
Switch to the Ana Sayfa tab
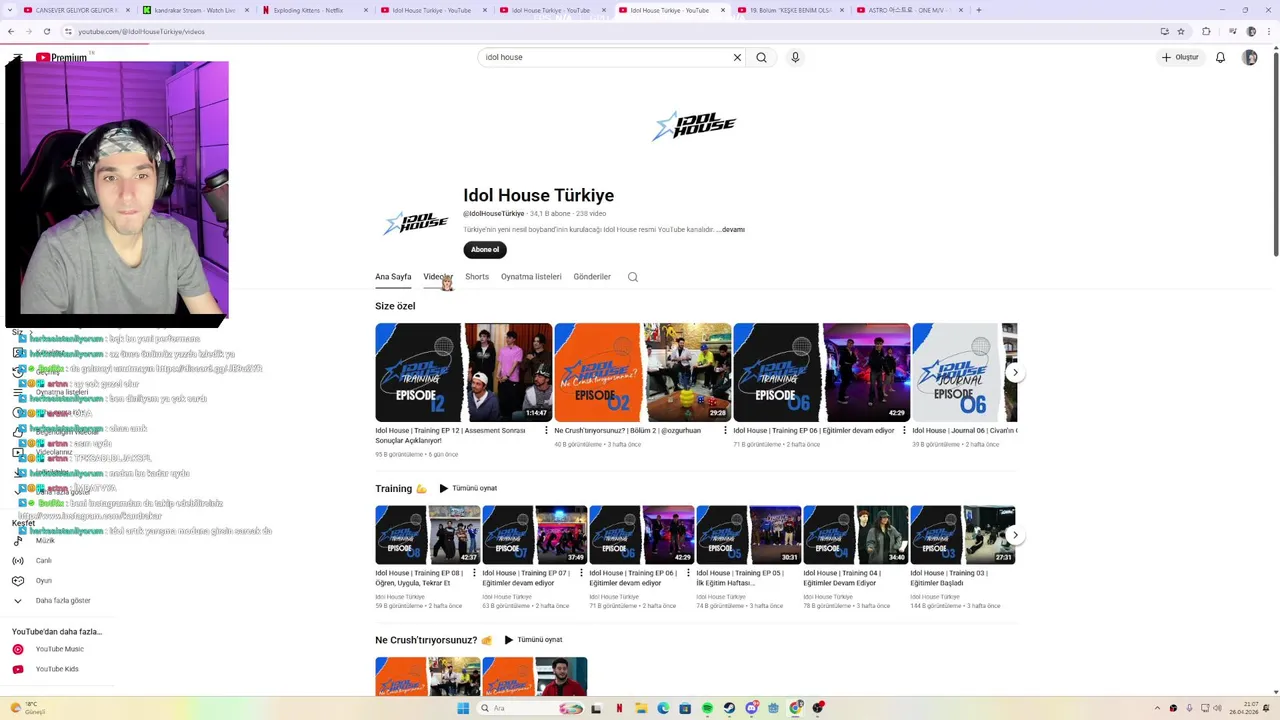(x=393, y=277)
